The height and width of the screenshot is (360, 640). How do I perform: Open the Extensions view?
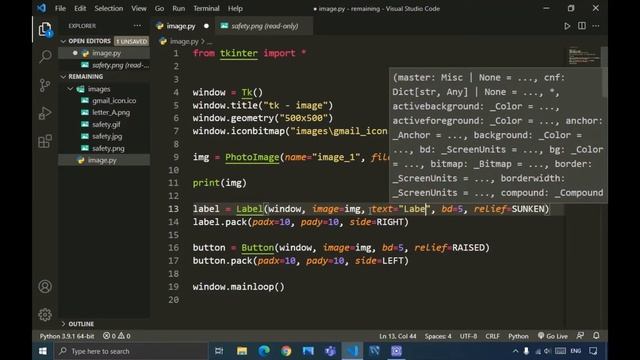(45, 141)
